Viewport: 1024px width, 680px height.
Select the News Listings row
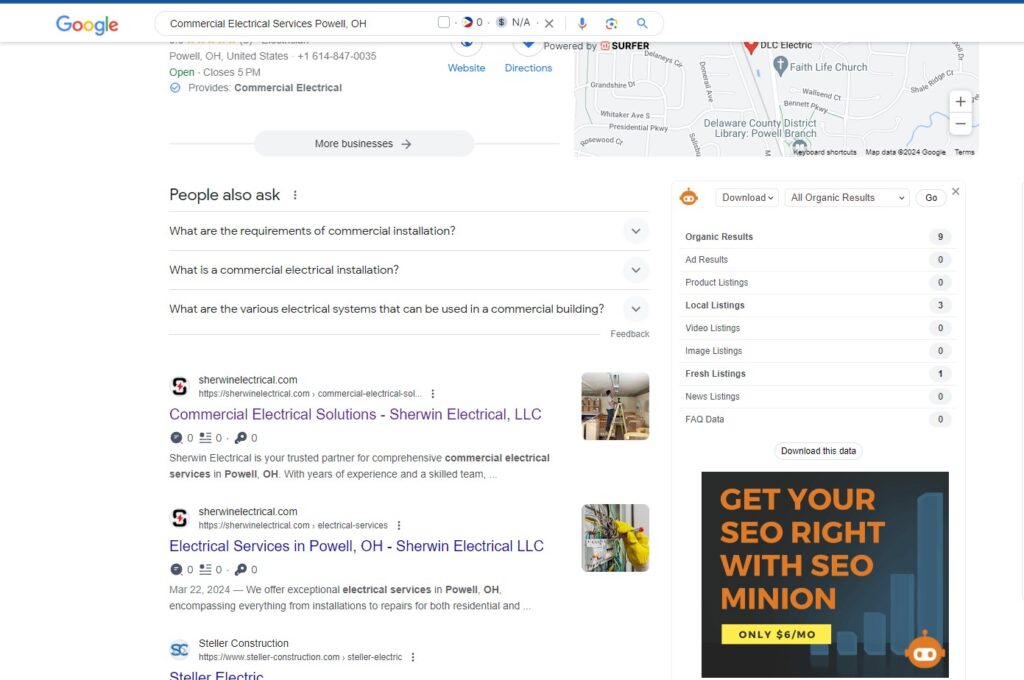(x=817, y=397)
